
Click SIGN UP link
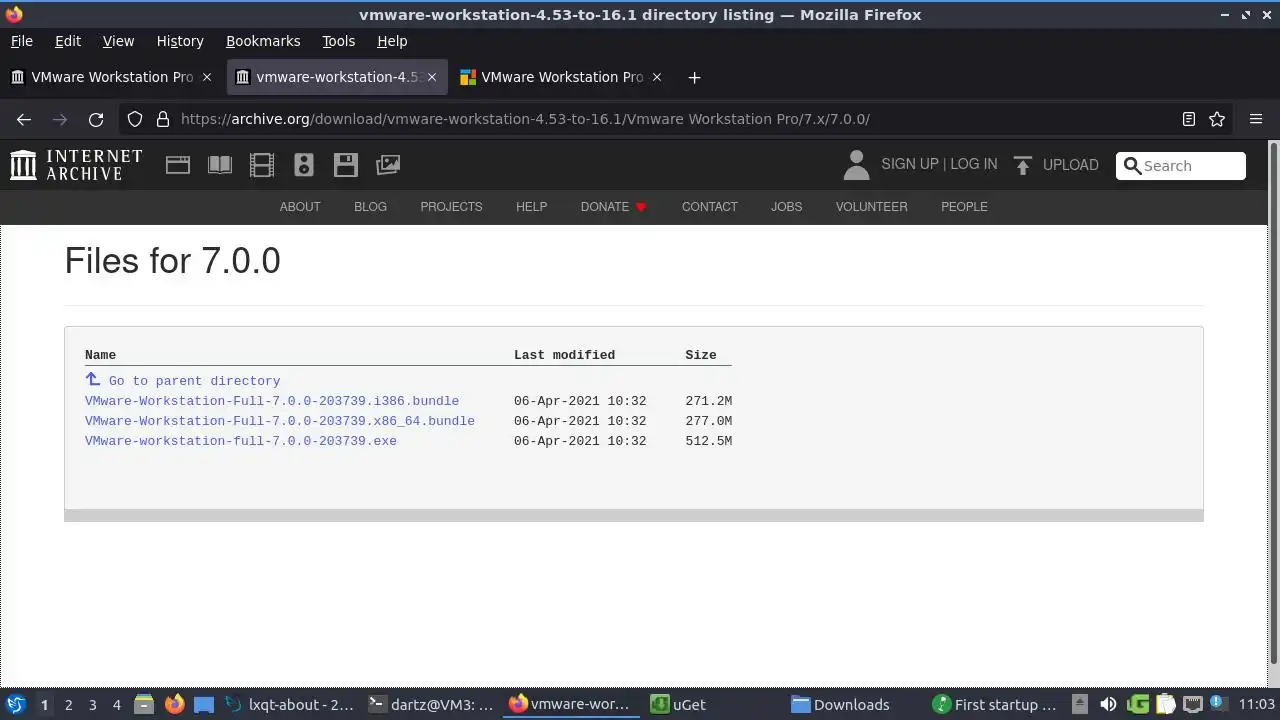point(909,164)
